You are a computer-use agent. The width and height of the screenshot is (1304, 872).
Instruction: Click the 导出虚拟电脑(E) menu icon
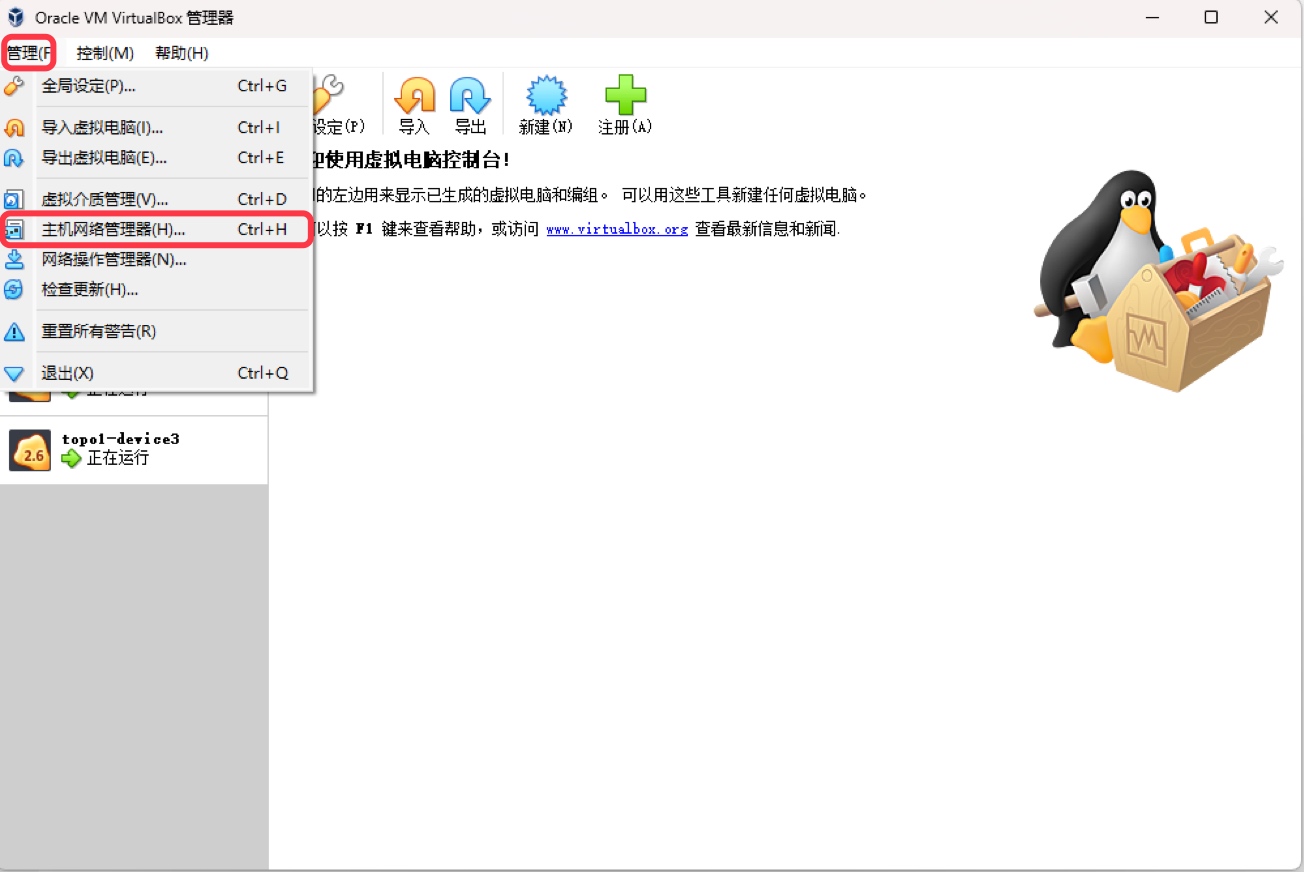pos(14,157)
